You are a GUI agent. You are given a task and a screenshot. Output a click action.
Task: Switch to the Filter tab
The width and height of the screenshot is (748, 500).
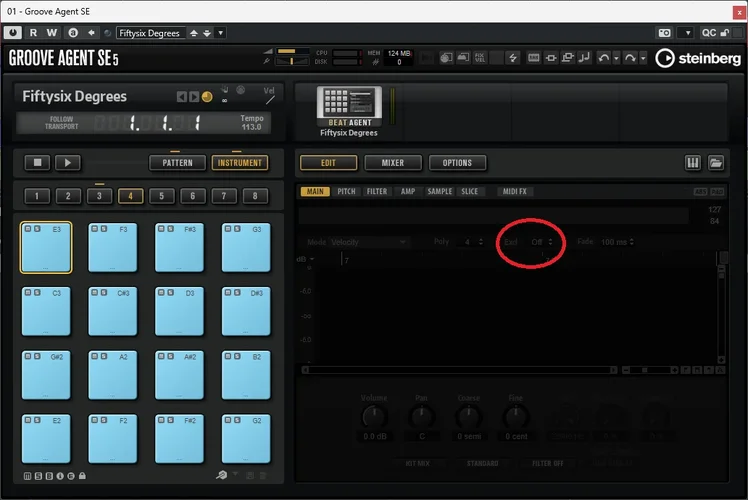[377, 191]
